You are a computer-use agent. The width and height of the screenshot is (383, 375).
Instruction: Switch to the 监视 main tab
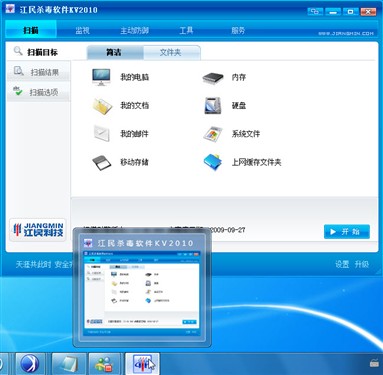(x=82, y=31)
